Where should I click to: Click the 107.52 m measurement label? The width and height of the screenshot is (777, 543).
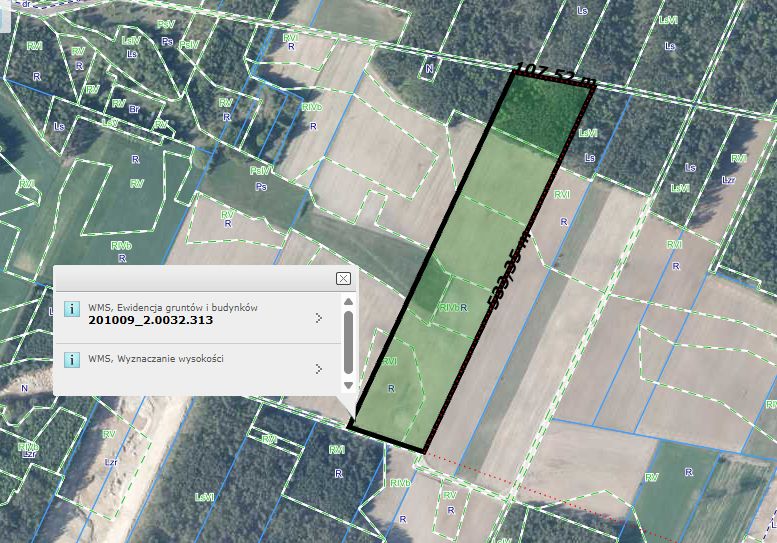click(554, 74)
